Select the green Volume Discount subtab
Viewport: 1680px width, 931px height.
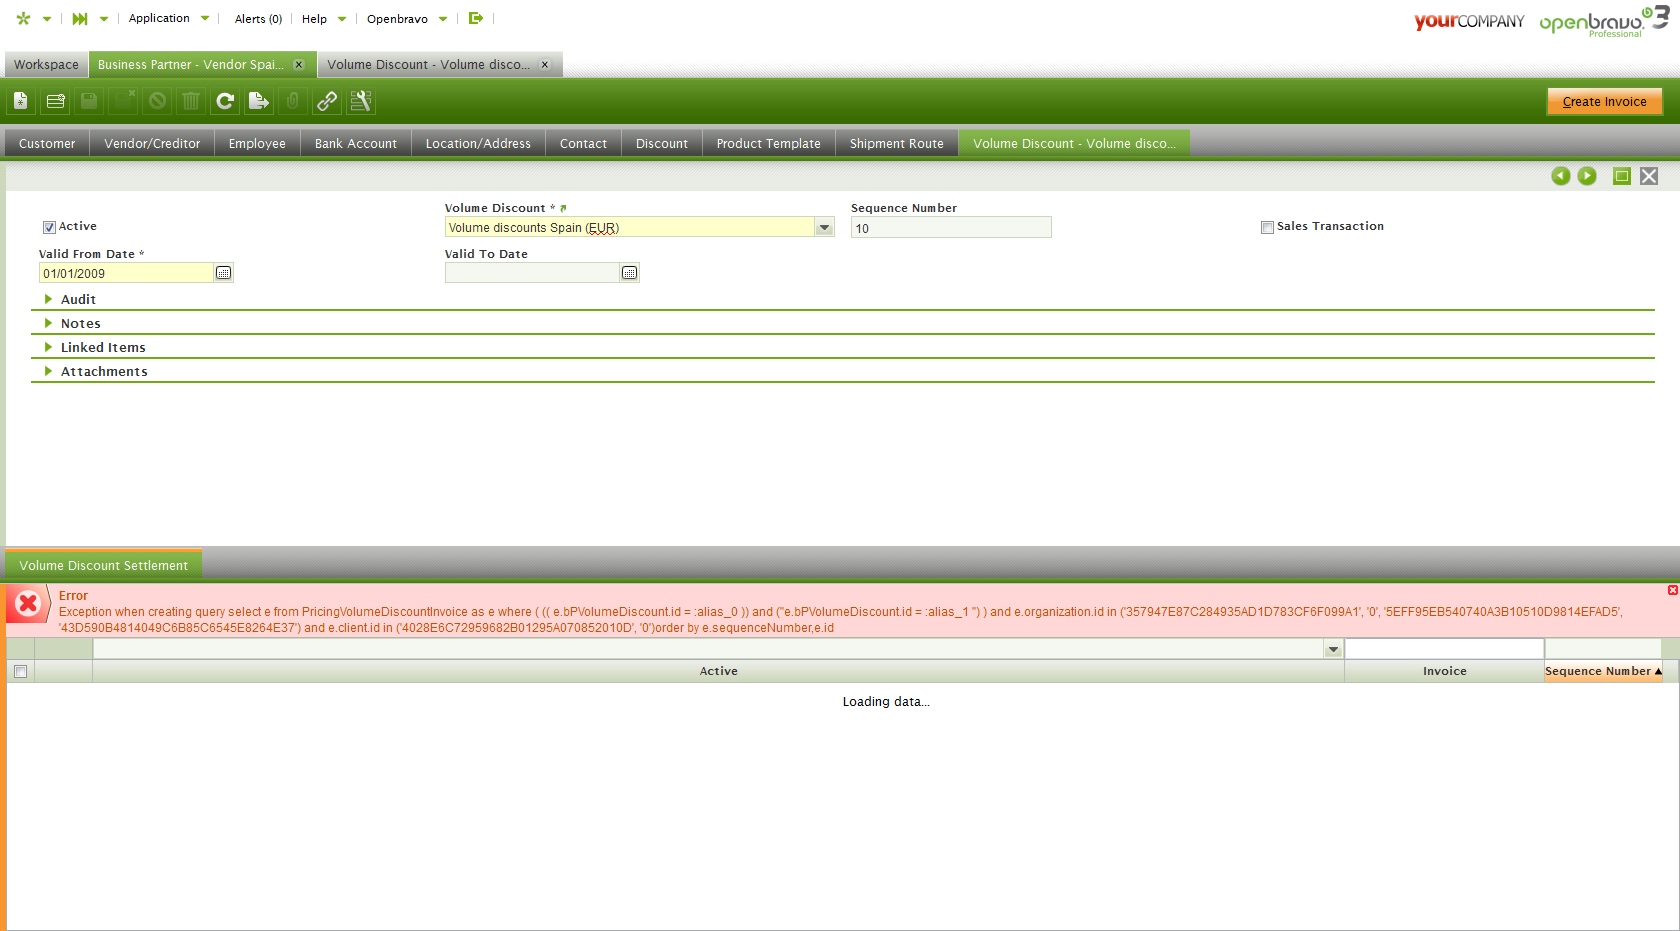click(1075, 144)
